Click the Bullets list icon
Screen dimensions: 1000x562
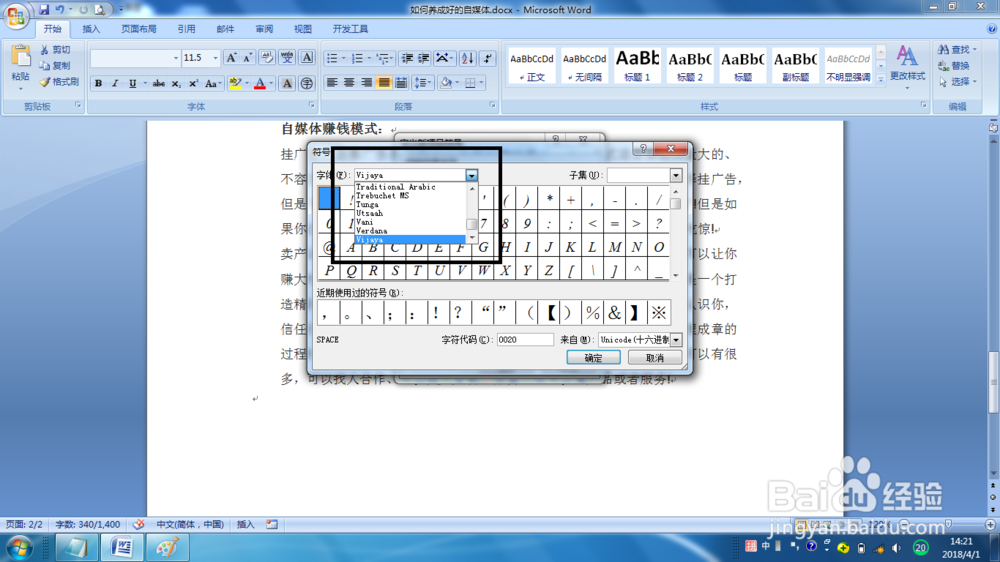[x=332, y=58]
